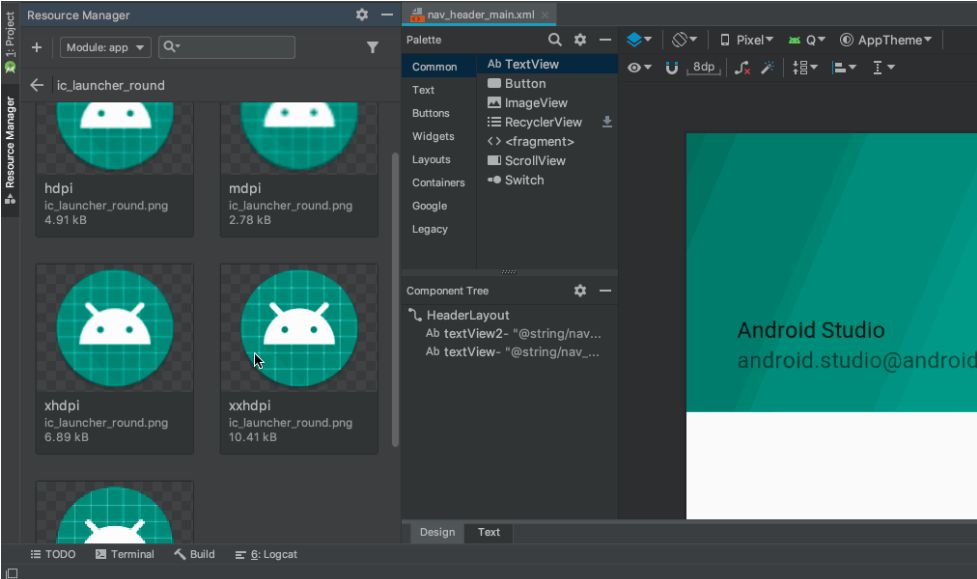This screenshot has height=579, width=977.
Task: Select Containers palette category
Action: click(x=438, y=183)
